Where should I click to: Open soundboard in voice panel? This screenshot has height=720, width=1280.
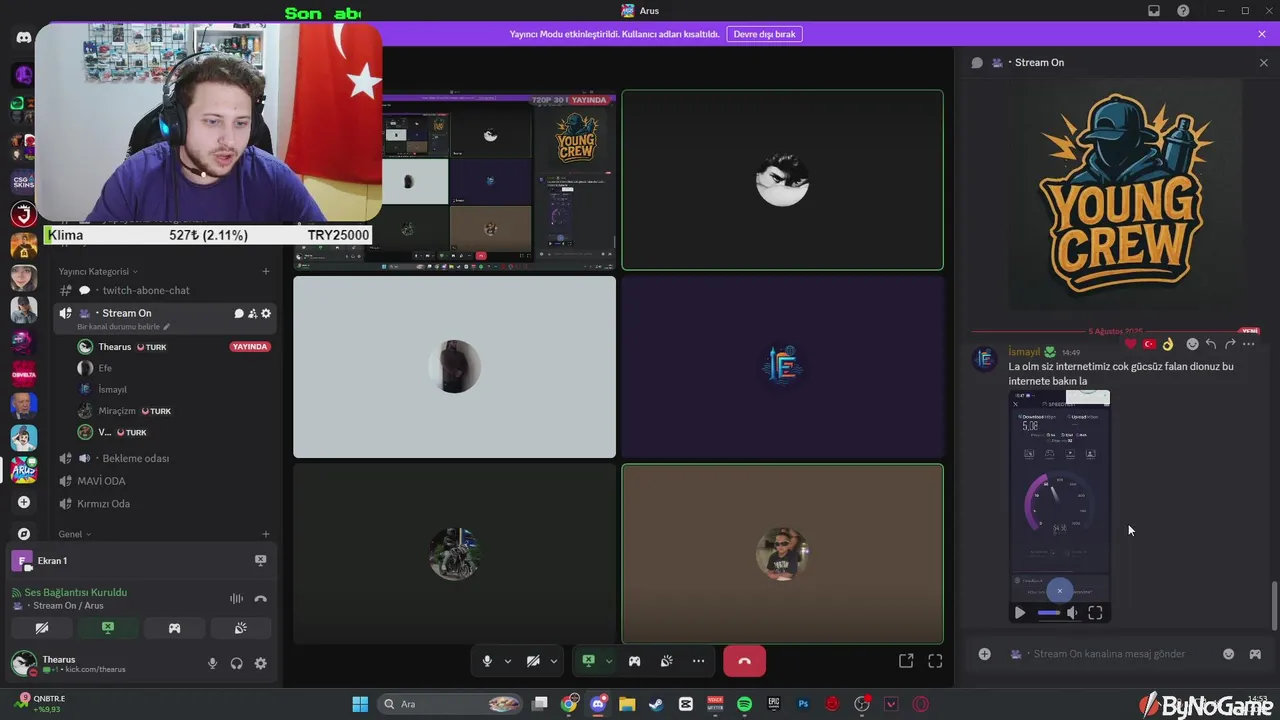(240, 628)
